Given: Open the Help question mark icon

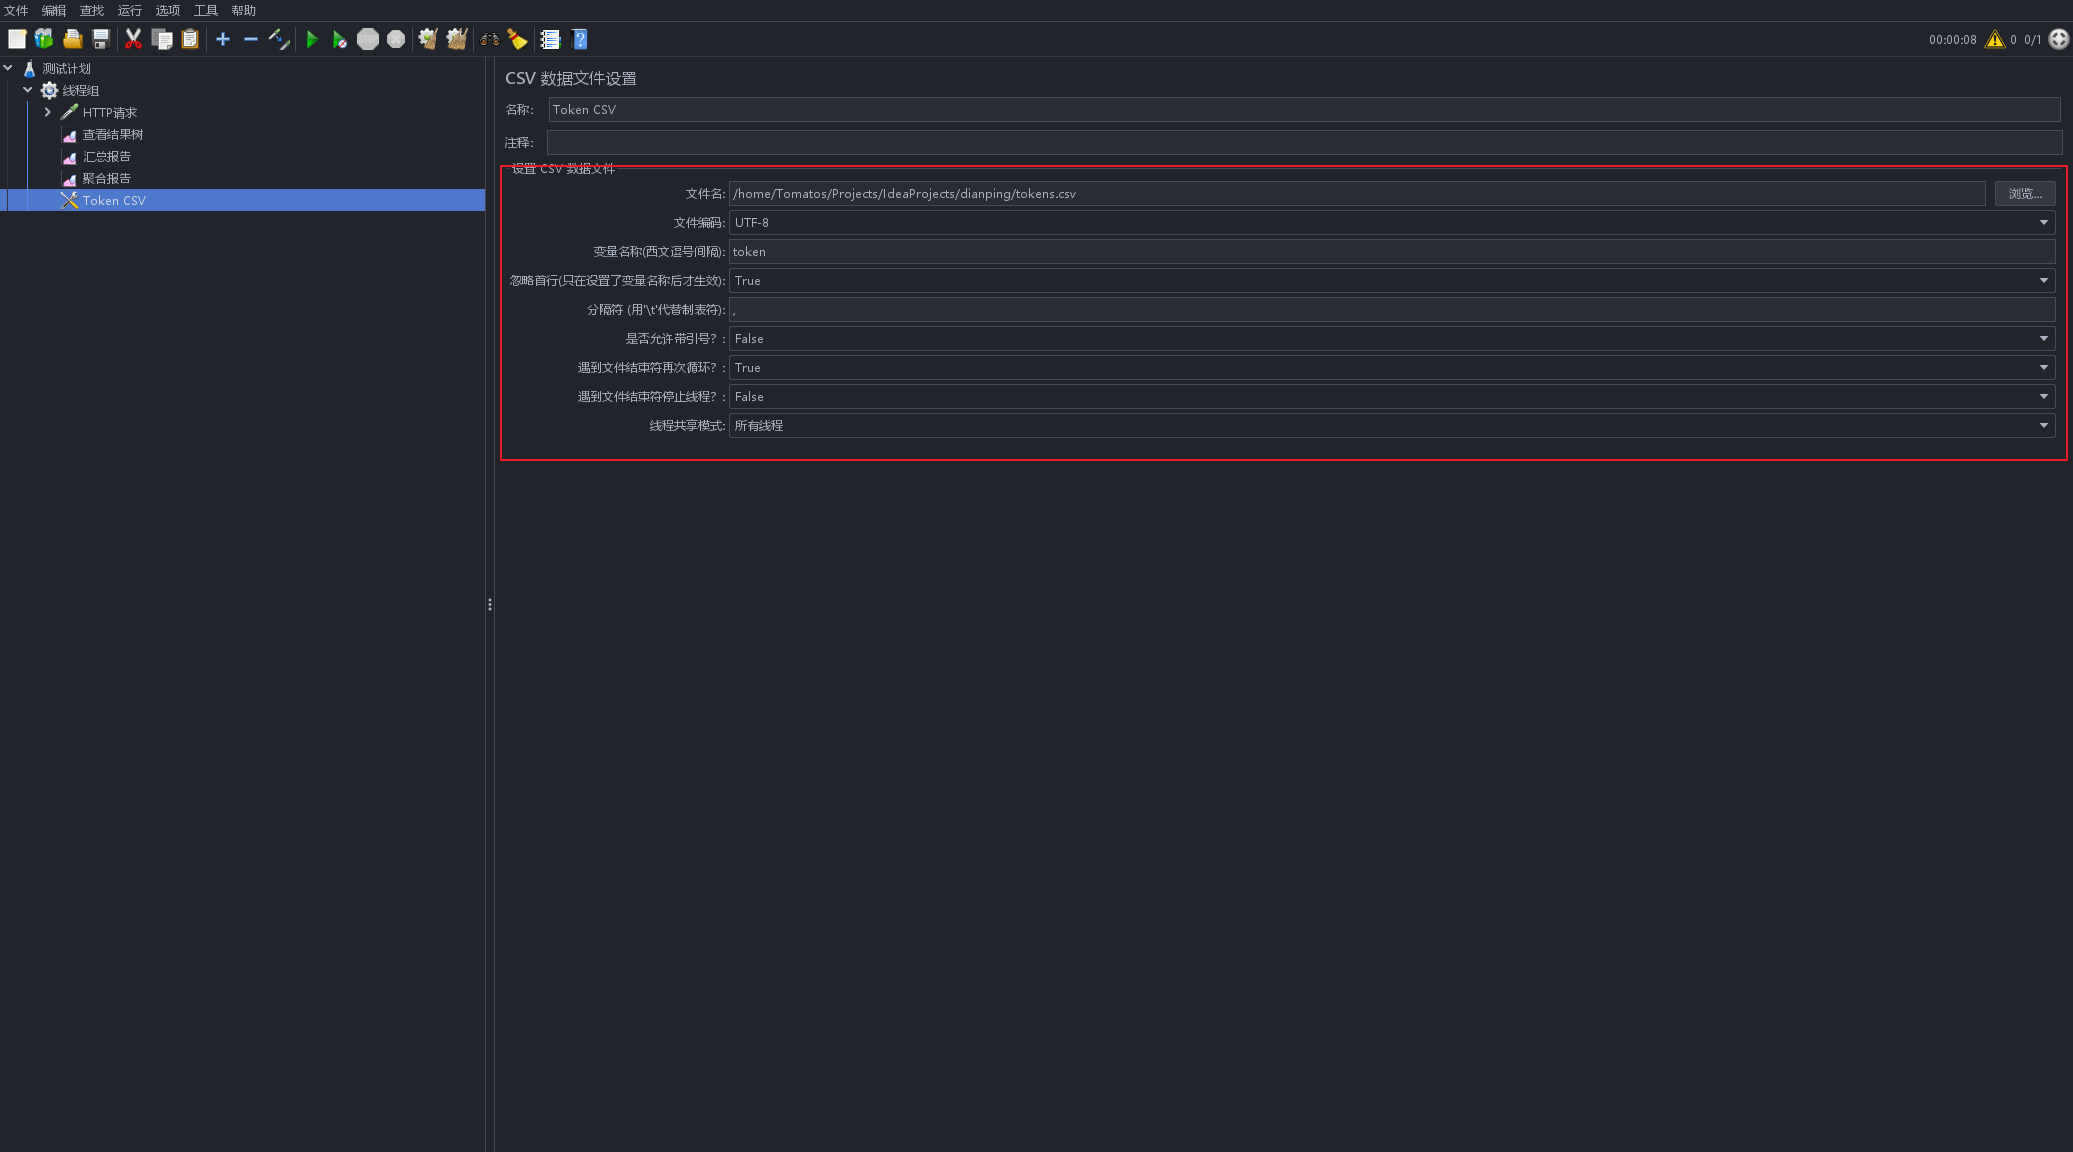Looking at the screenshot, I should coord(579,39).
